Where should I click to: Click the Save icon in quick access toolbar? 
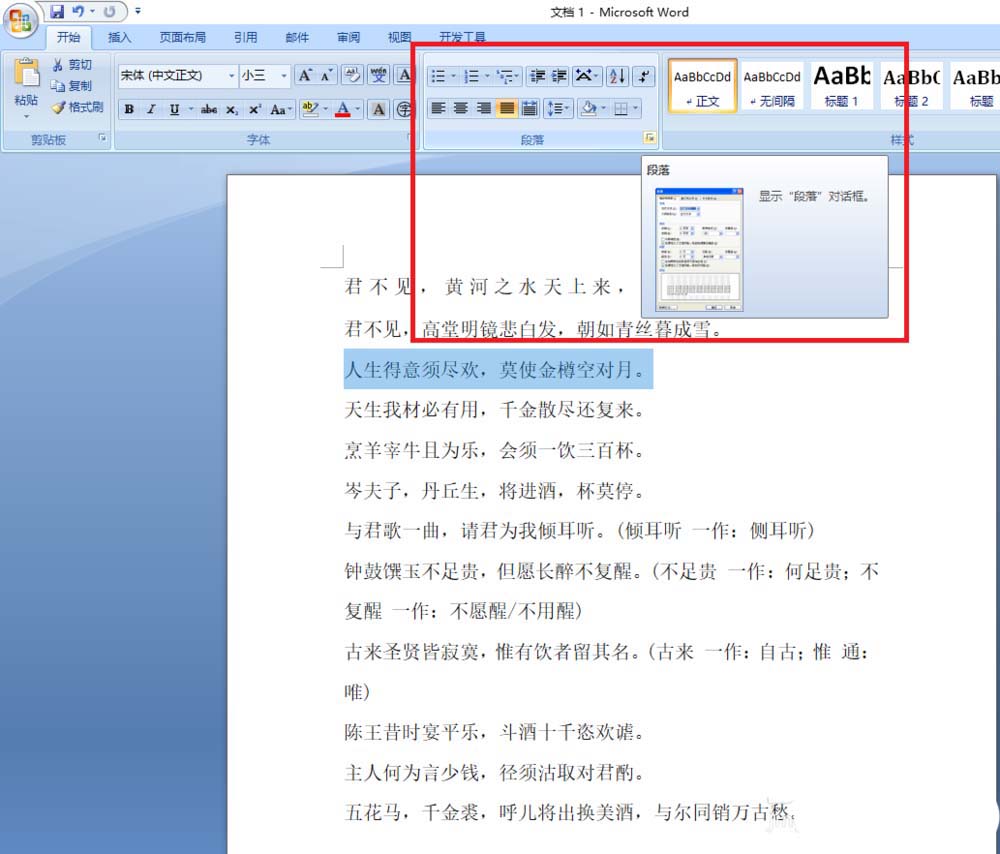click(56, 12)
